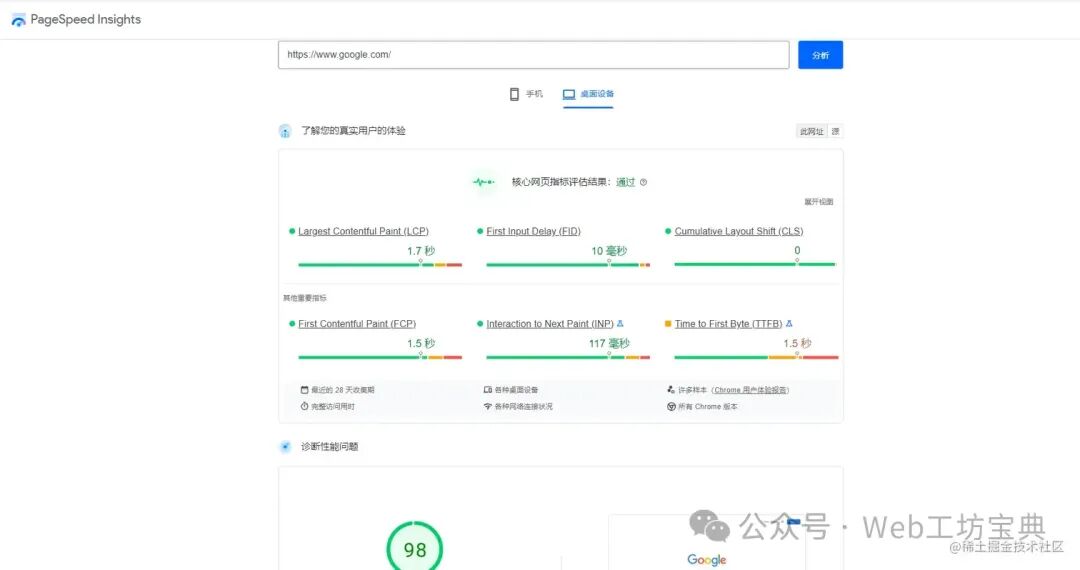Viewport: 1080px width, 570px height.
Task: Click the 其他重要指标 label
Action: (304, 298)
